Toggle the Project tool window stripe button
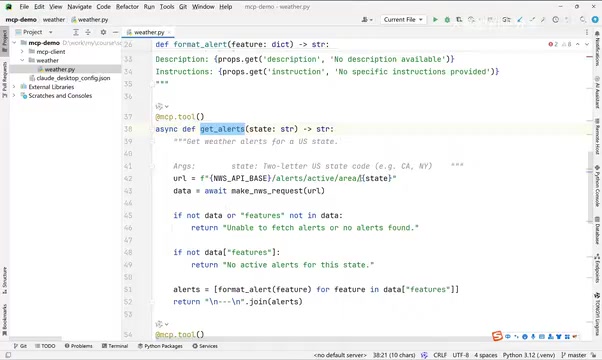Image resolution: width=602 pixels, height=360 pixels. click(x=5, y=40)
